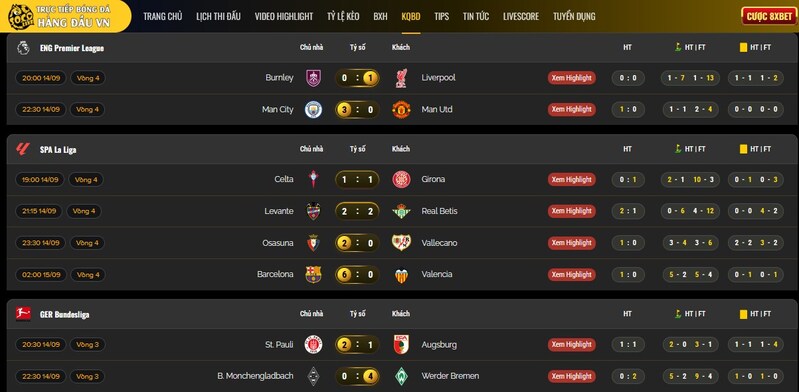Select the BXH navigation tab
This screenshot has width=799, height=392.
click(x=380, y=16)
